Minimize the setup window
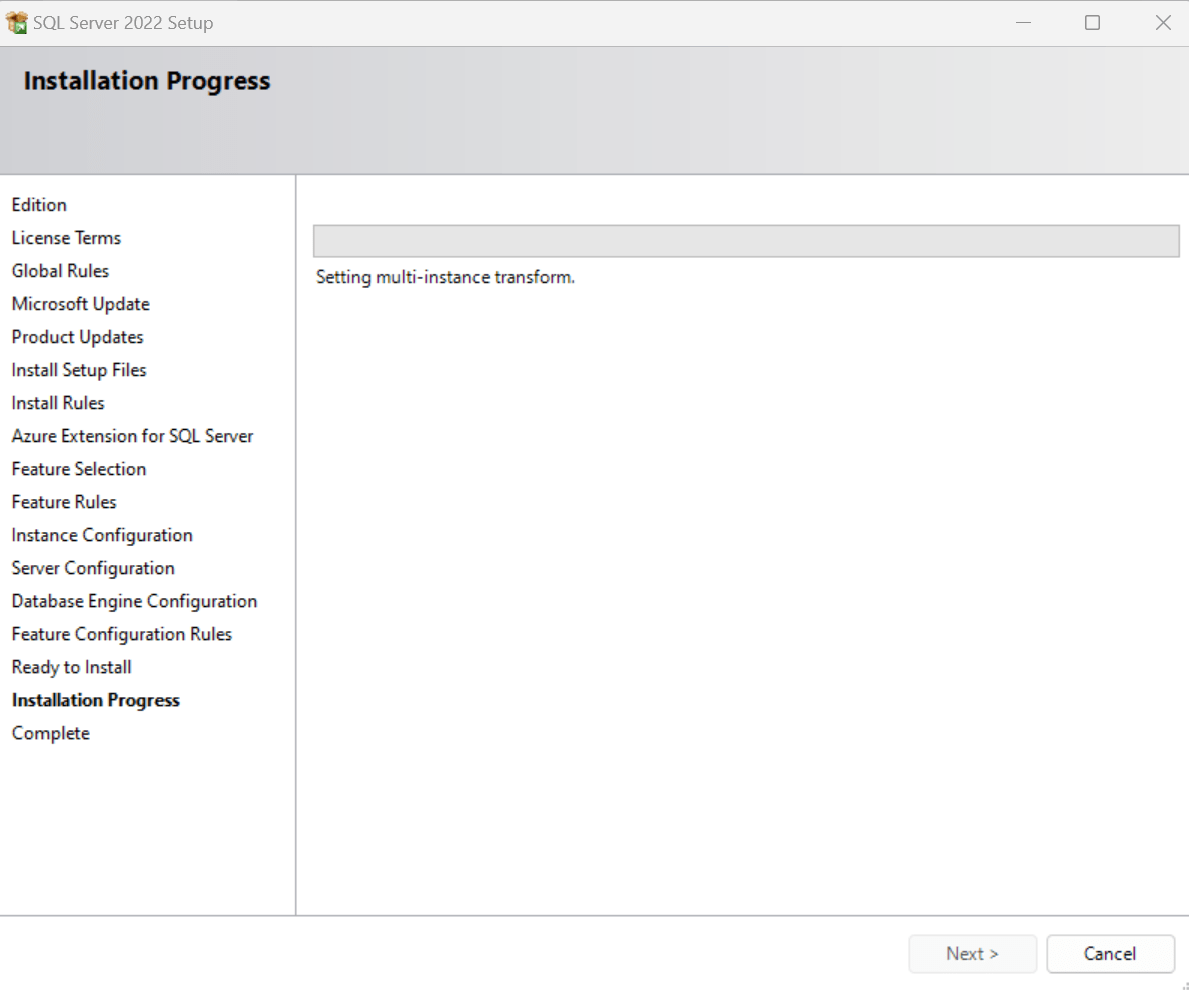The image size is (1189, 990). click(1023, 23)
